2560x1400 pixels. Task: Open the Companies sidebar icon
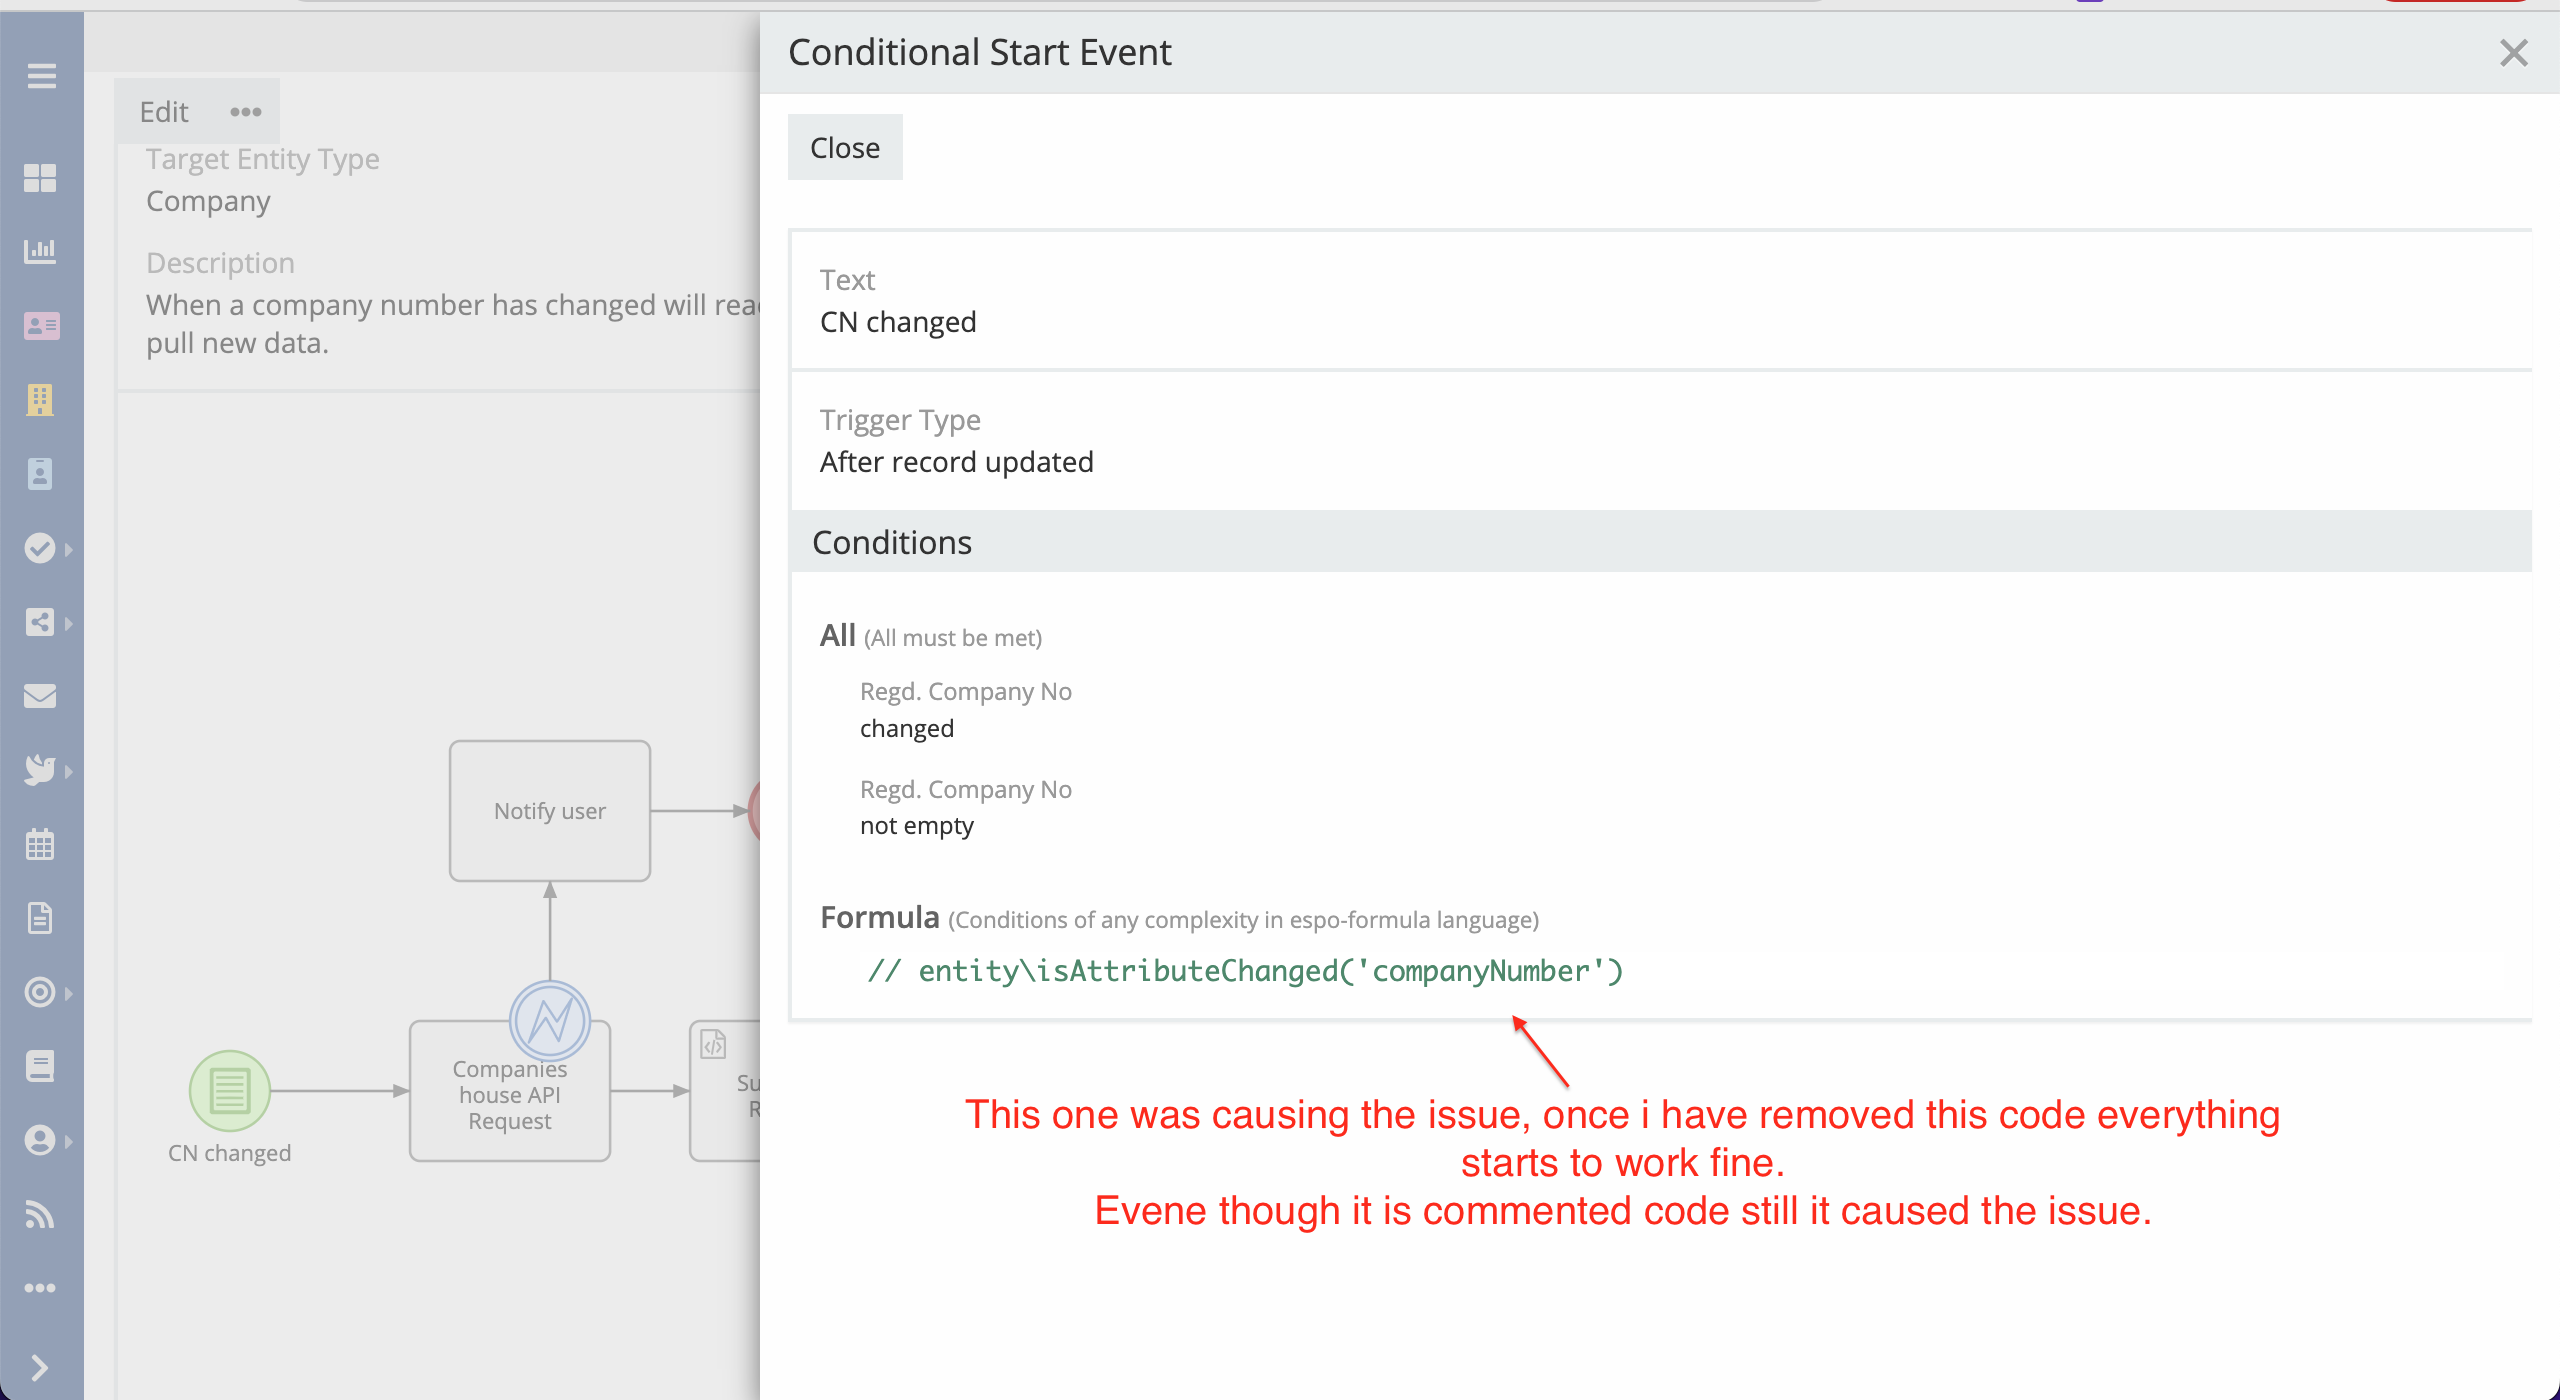(40, 400)
